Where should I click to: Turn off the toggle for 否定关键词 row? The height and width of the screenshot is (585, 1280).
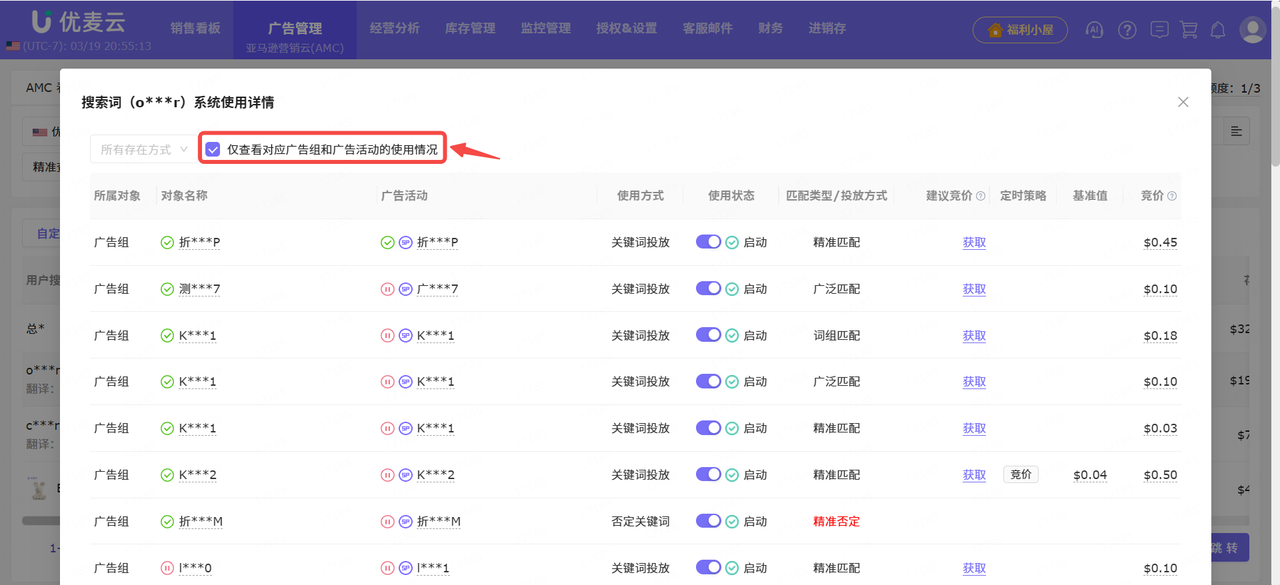[709, 520]
